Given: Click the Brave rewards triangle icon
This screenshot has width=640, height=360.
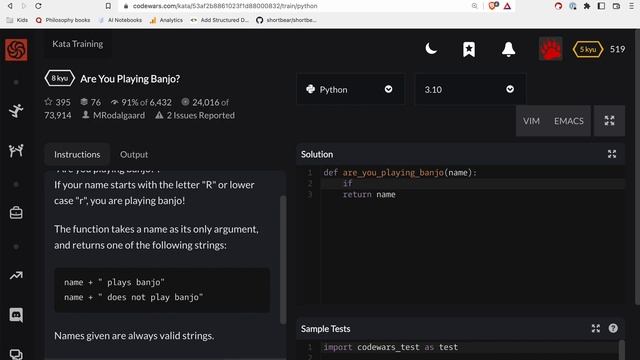Looking at the screenshot, I should pos(507,6).
